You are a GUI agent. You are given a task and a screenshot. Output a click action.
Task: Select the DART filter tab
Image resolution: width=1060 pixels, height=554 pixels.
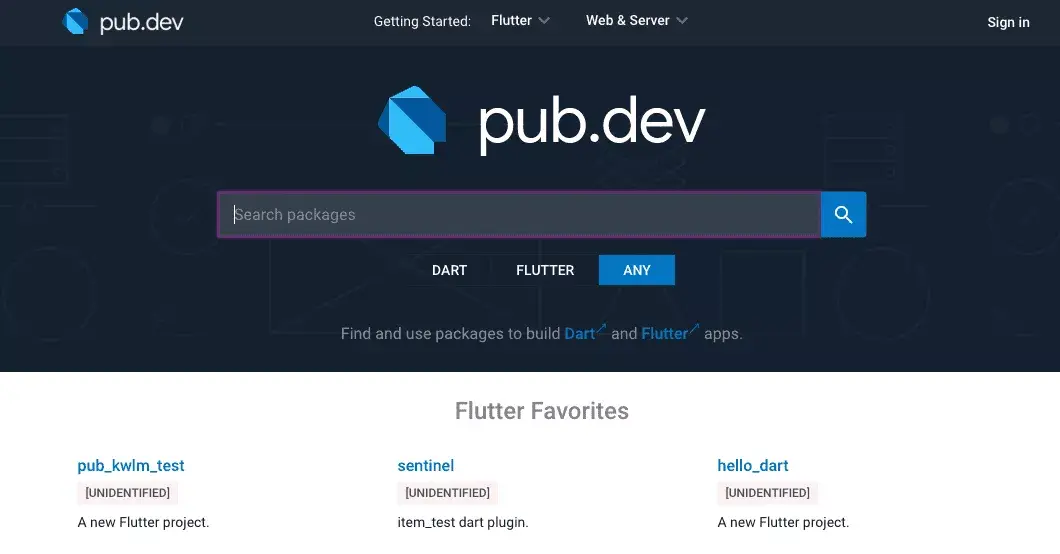[x=450, y=270]
